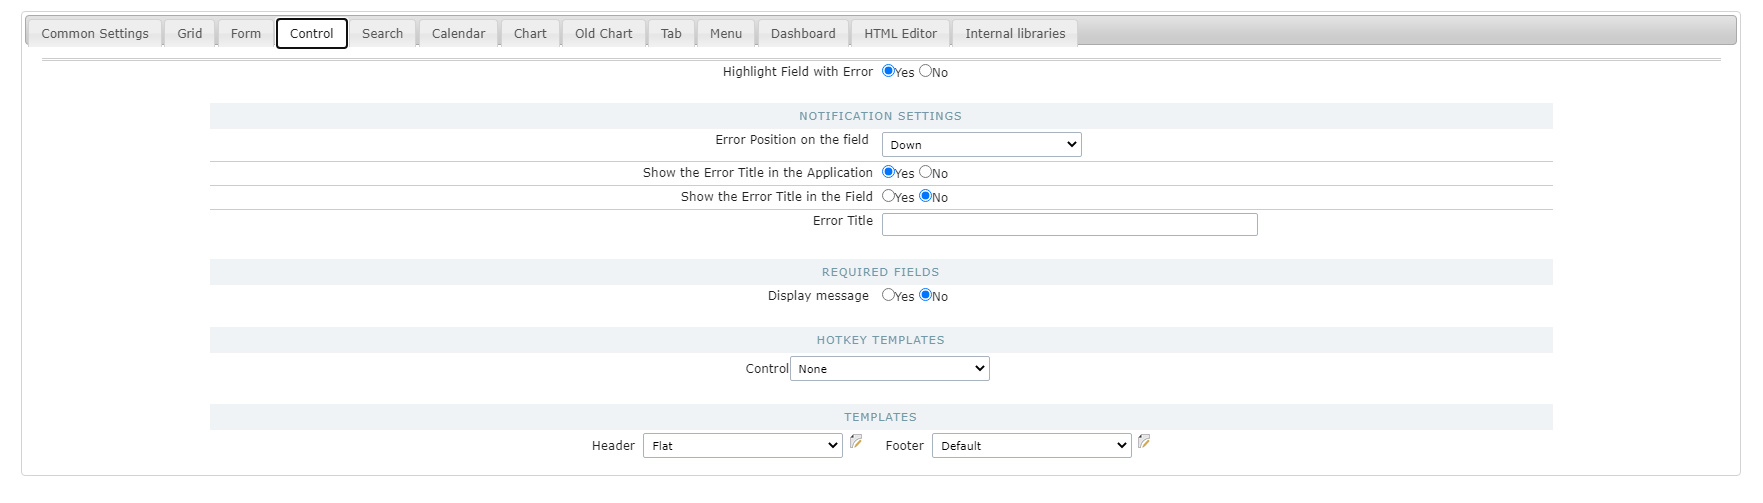The image size is (1763, 503).
Task: Select the Internal libraries tab
Action: tap(1015, 34)
